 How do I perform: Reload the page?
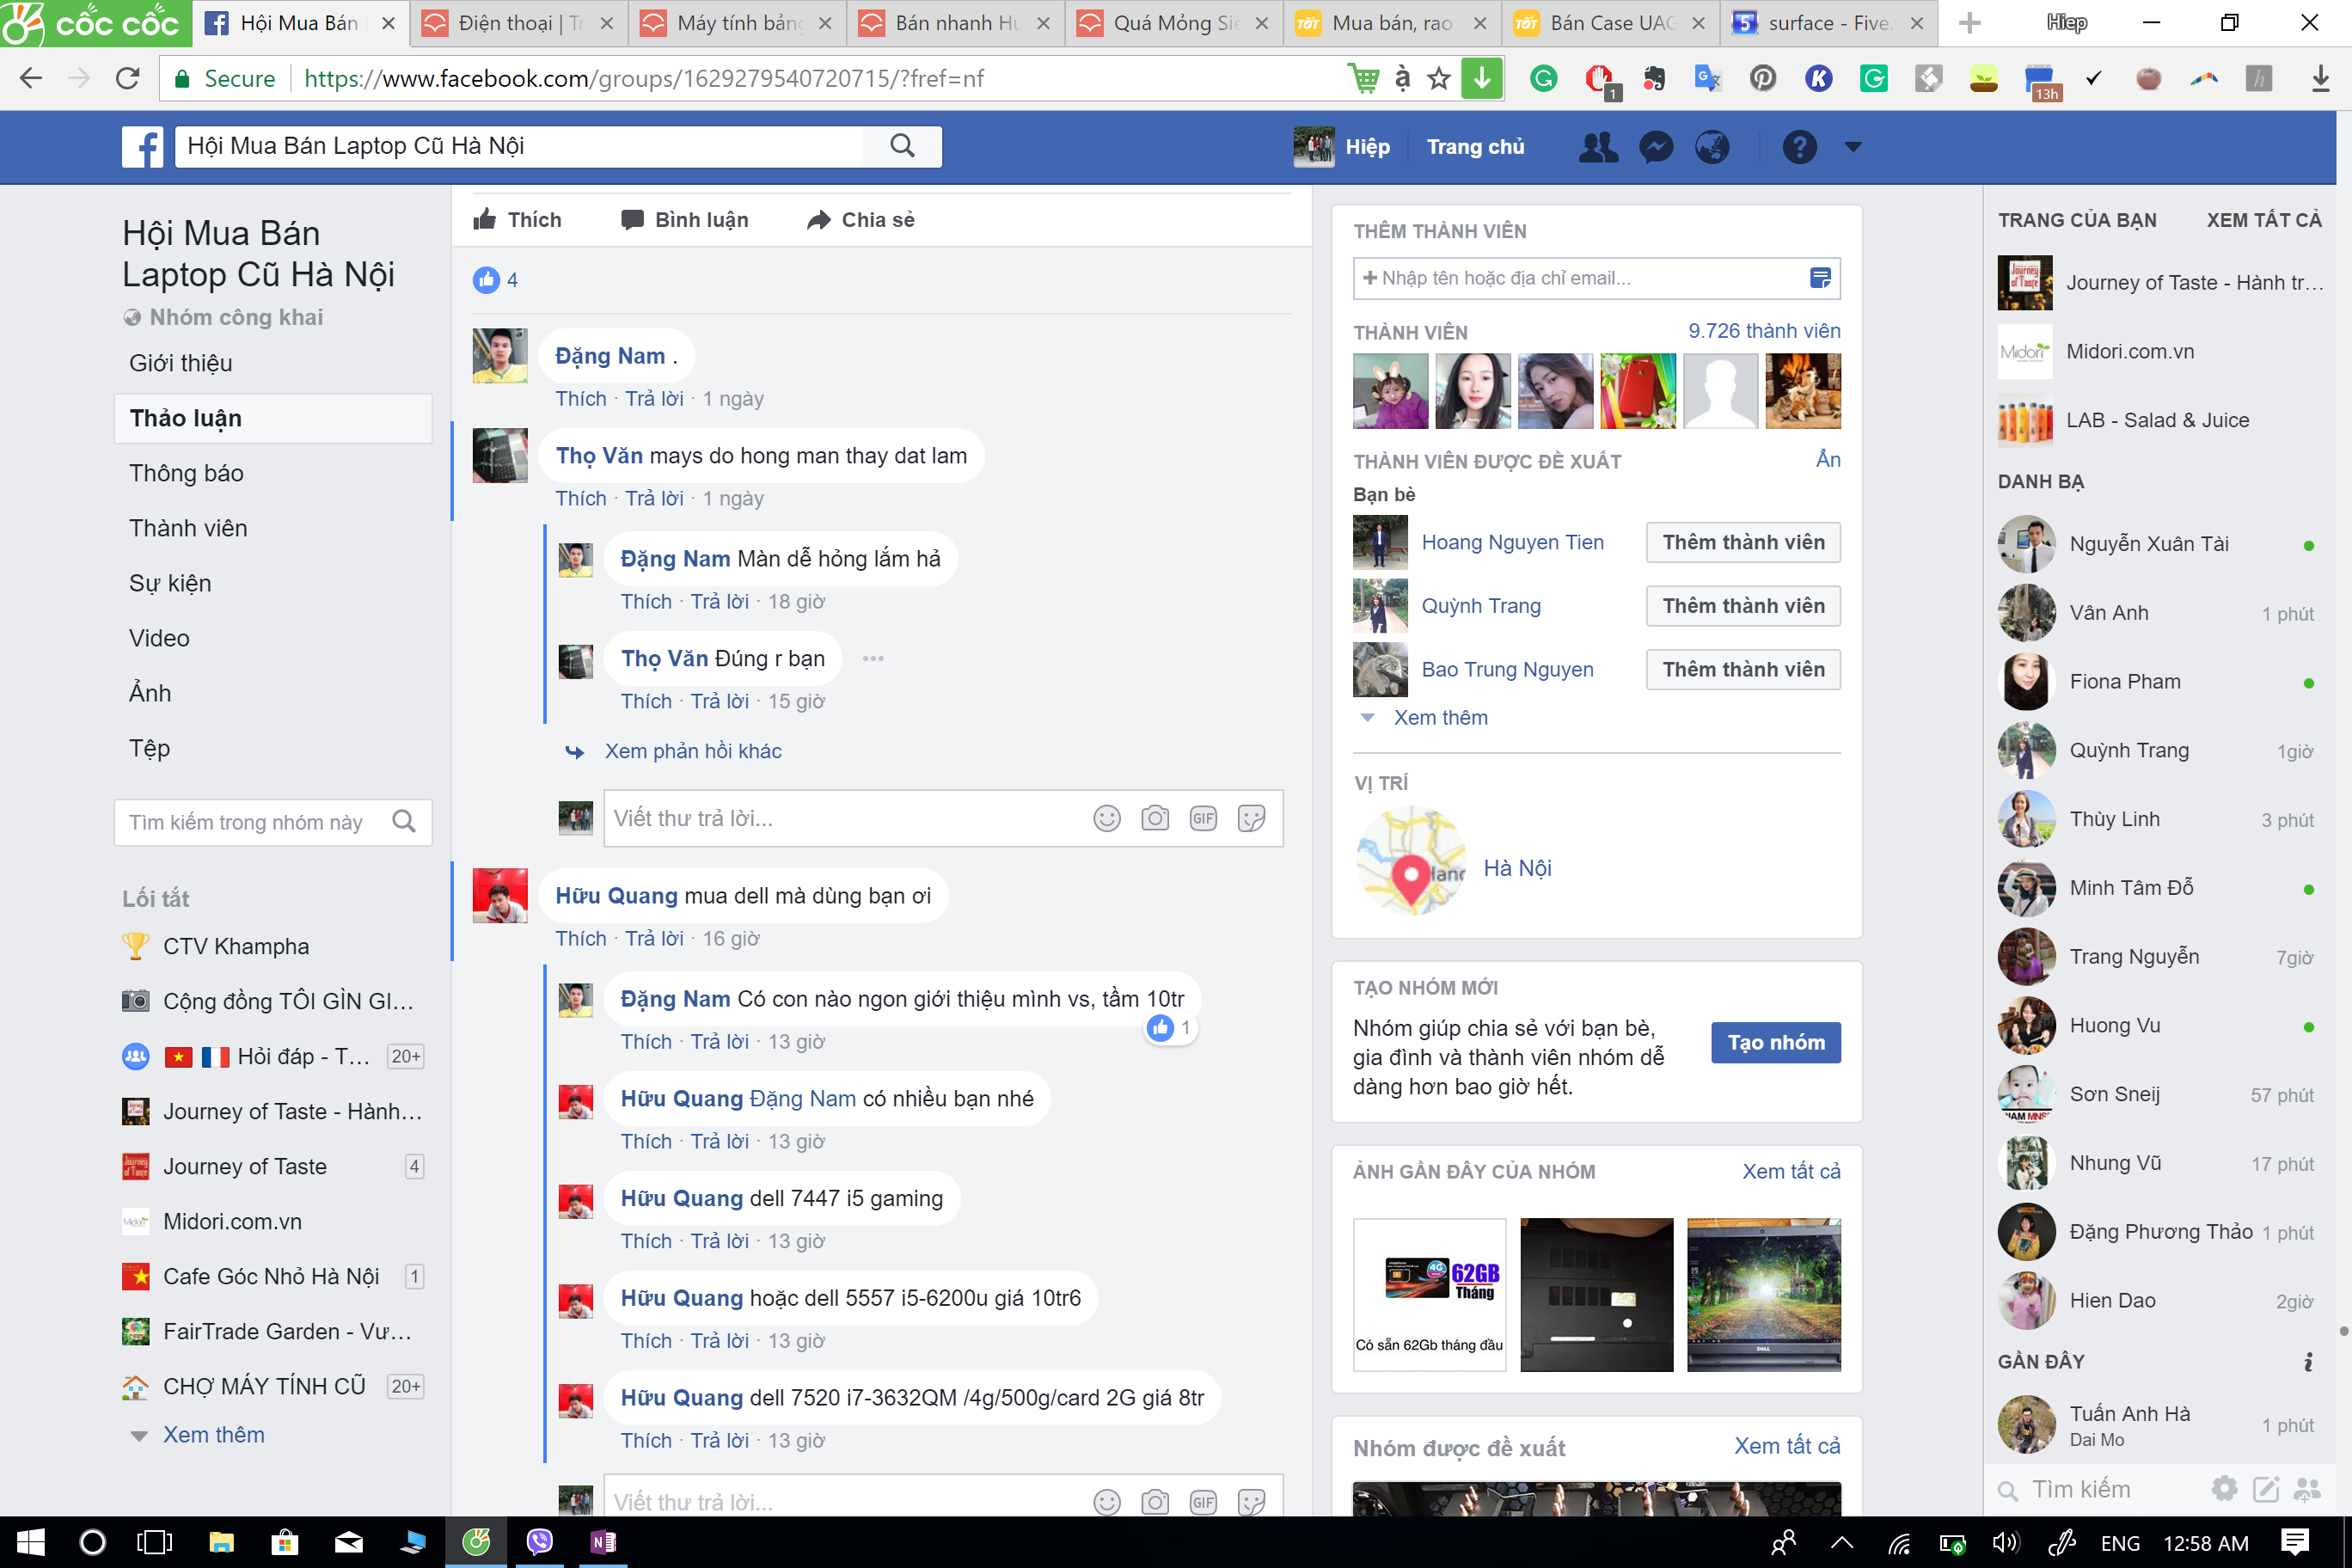point(127,78)
